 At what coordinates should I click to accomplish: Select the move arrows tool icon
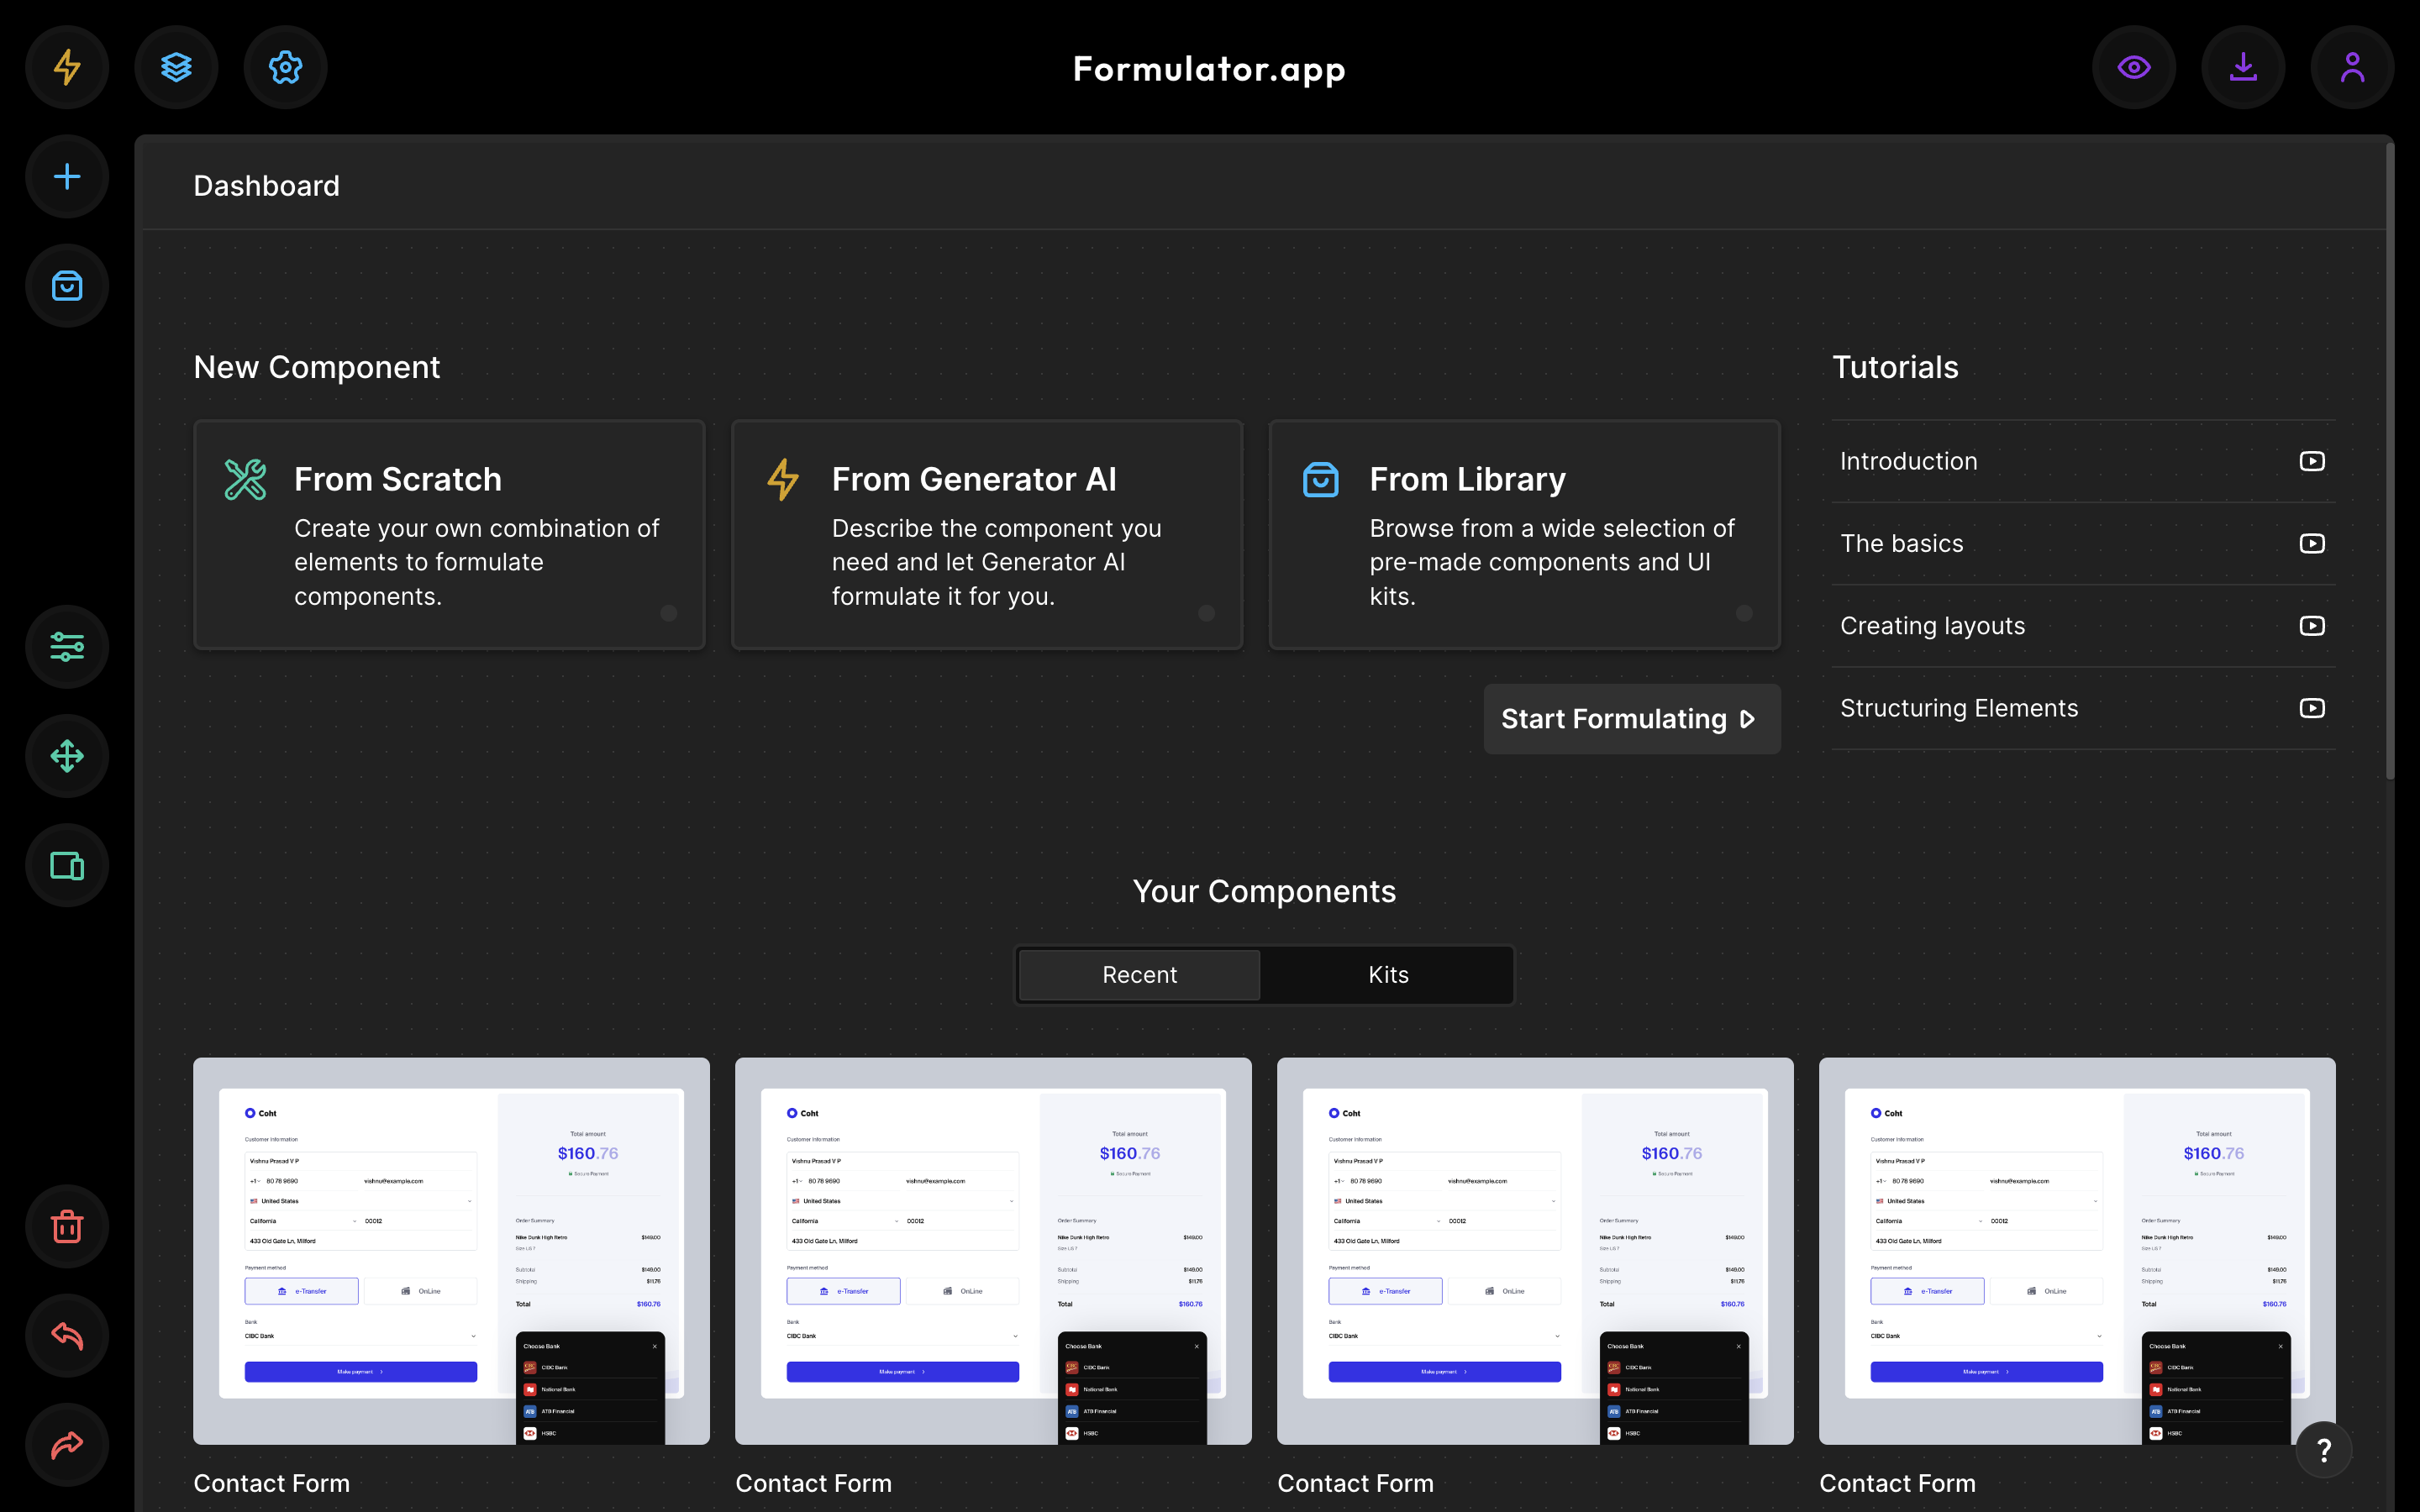tap(67, 756)
